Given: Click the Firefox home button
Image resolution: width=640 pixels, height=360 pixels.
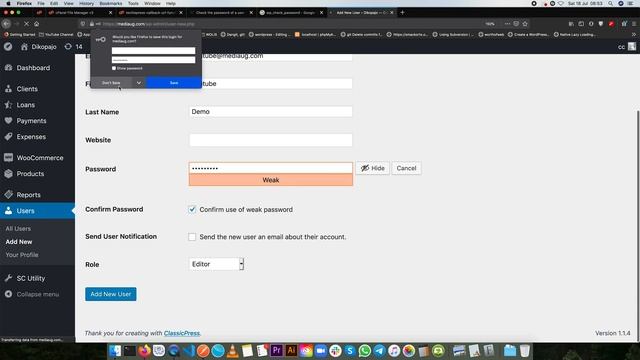Looking at the screenshot, I should point(36,24).
